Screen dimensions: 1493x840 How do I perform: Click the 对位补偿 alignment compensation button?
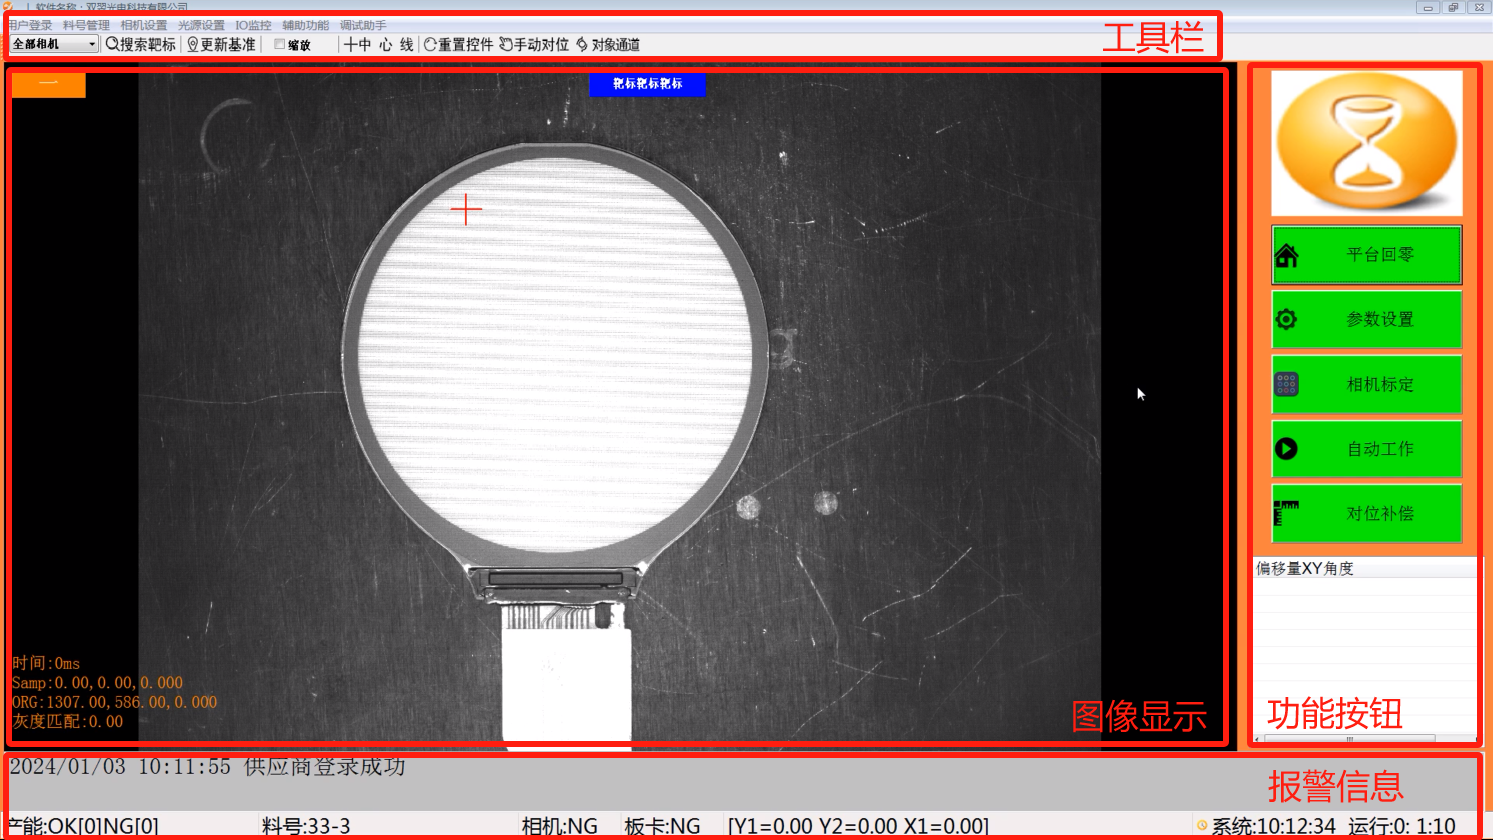1366,514
